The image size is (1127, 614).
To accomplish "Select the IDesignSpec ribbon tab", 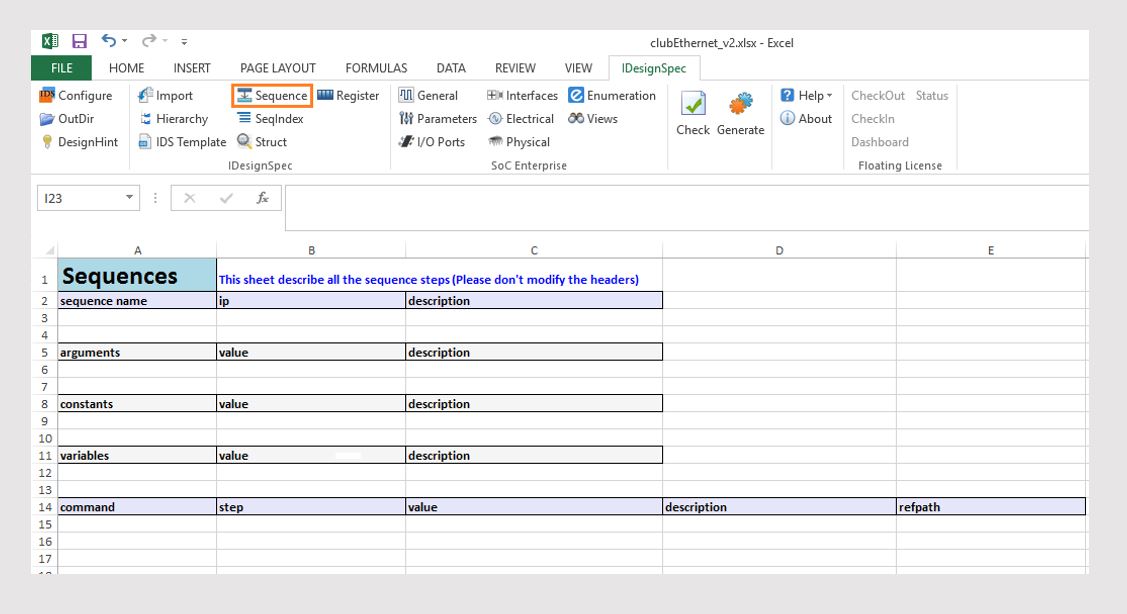I will pyautogui.click(x=654, y=68).
